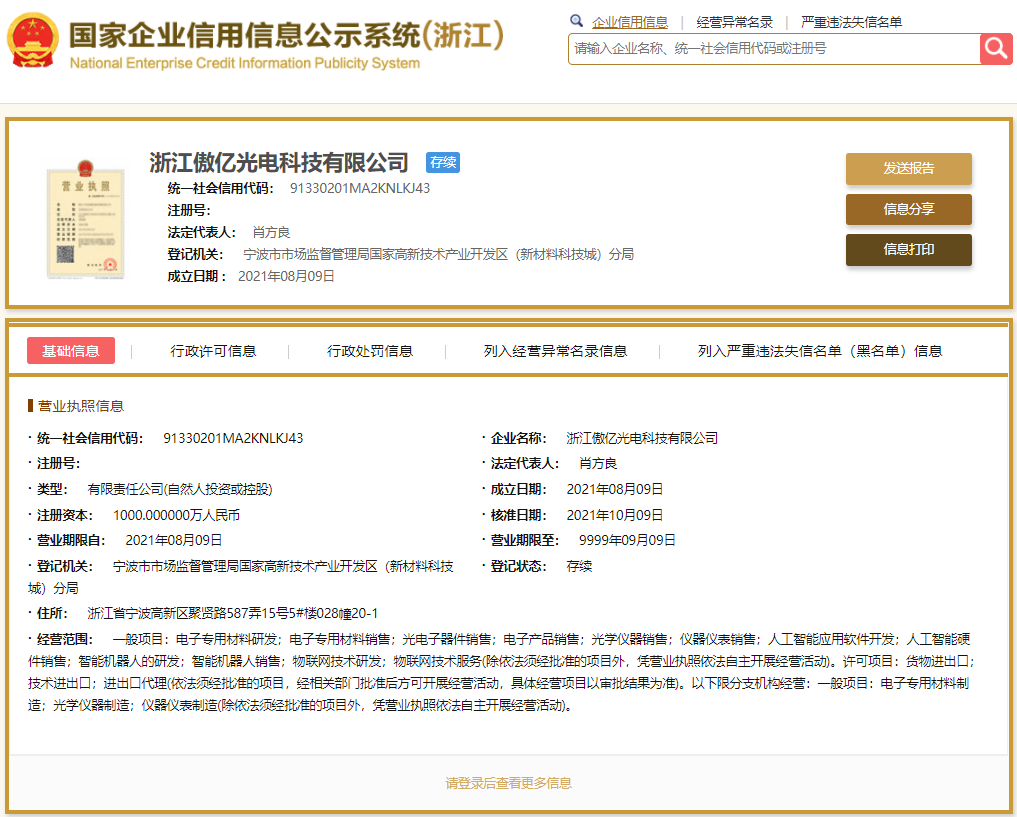Click the small magnifier icon beside 企业信用信息
Image resolution: width=1017 pixels, height=817 pixels.
[x=576, y=21]
